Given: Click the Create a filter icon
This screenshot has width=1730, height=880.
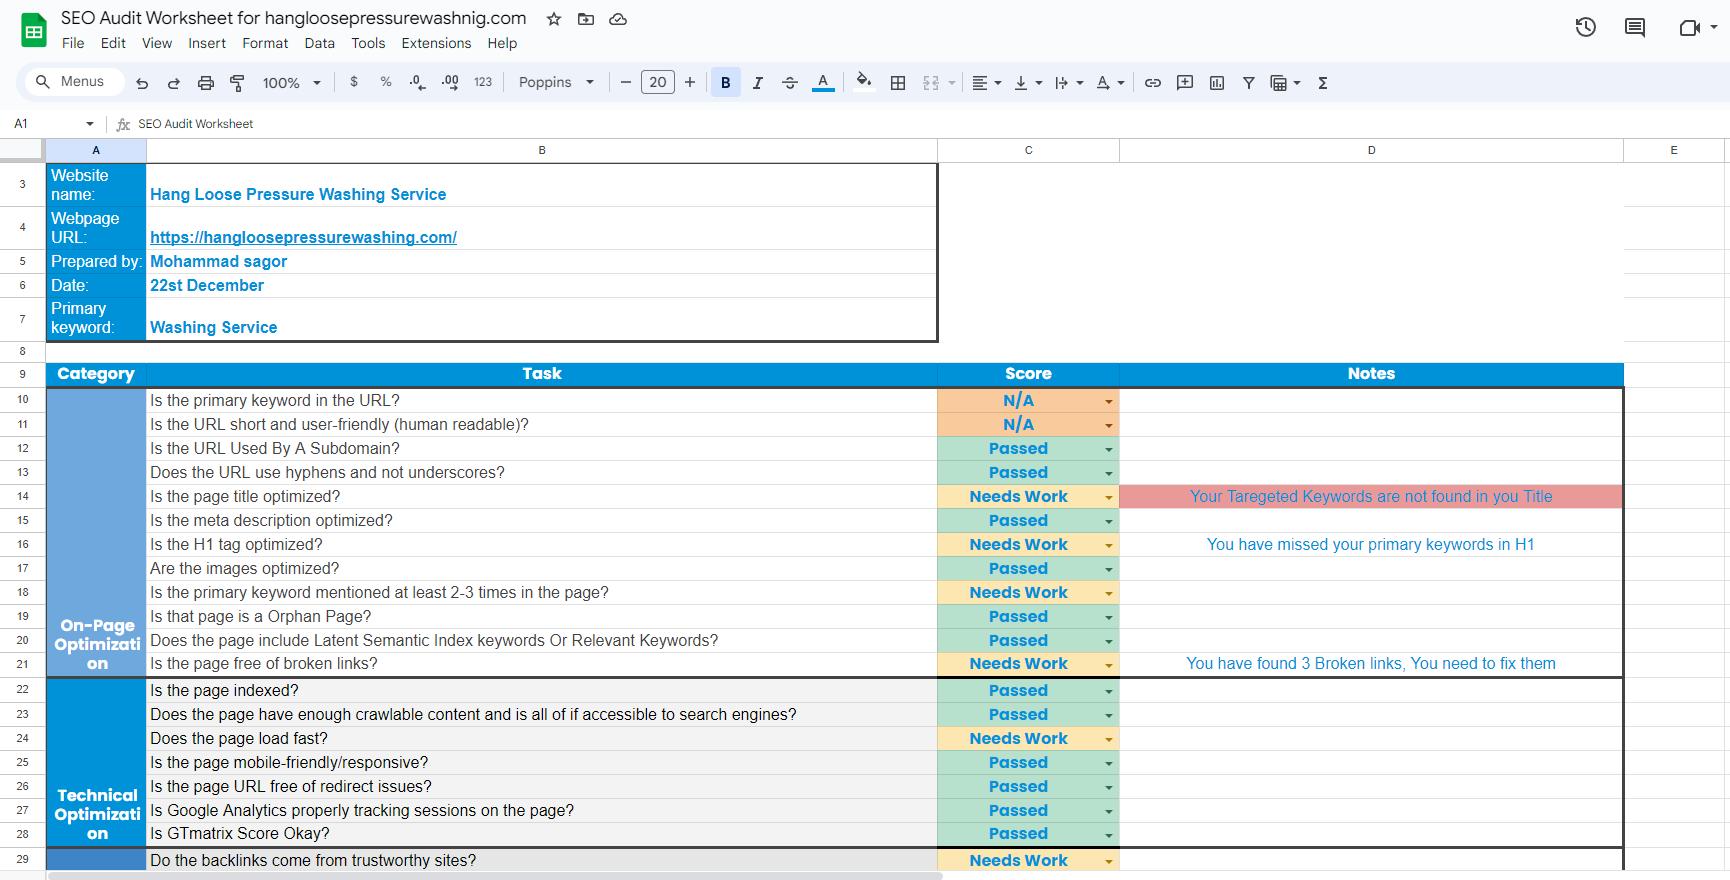Looking at the screenshot, I should 1249,83.
